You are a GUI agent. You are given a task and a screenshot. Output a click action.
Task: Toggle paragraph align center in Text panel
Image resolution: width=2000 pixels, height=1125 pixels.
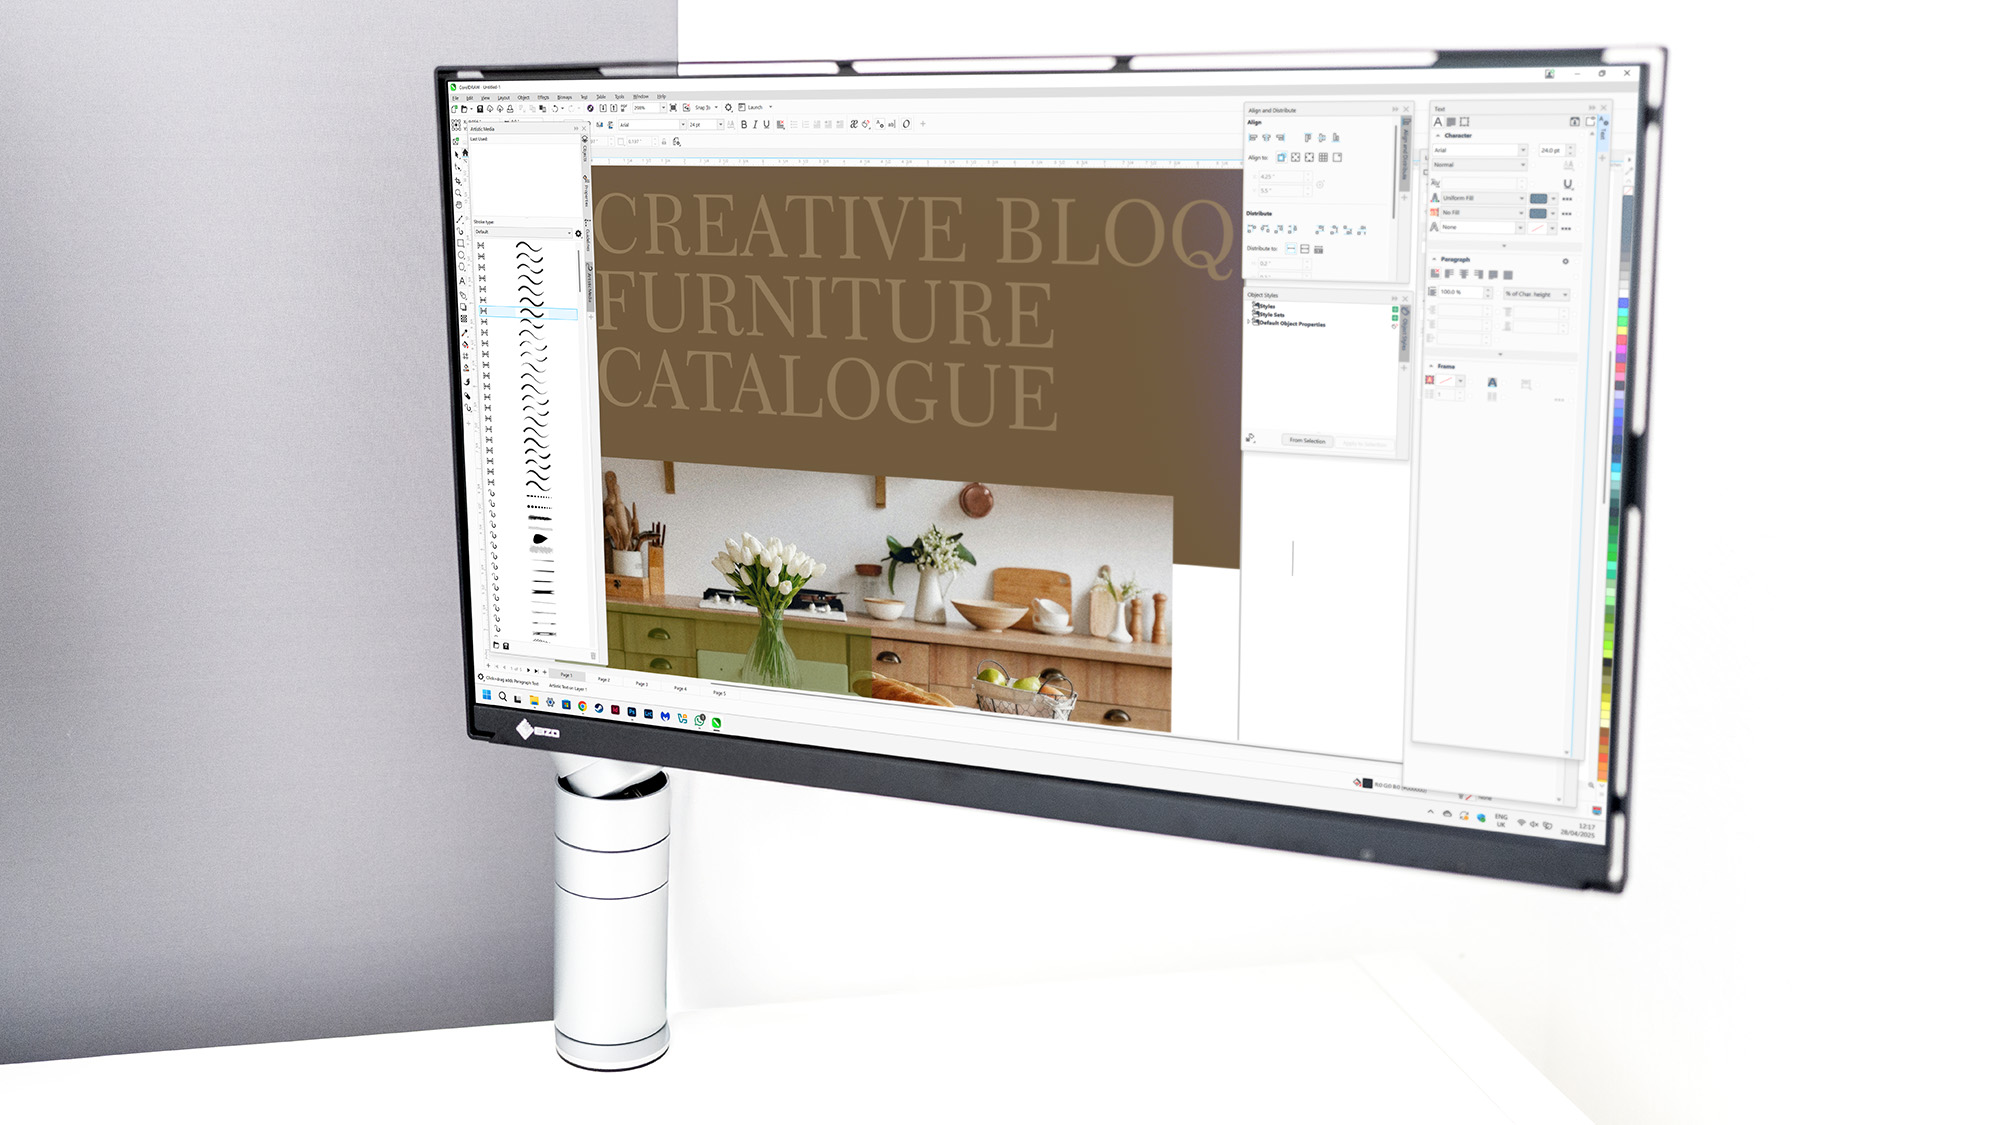[1464, 274]
